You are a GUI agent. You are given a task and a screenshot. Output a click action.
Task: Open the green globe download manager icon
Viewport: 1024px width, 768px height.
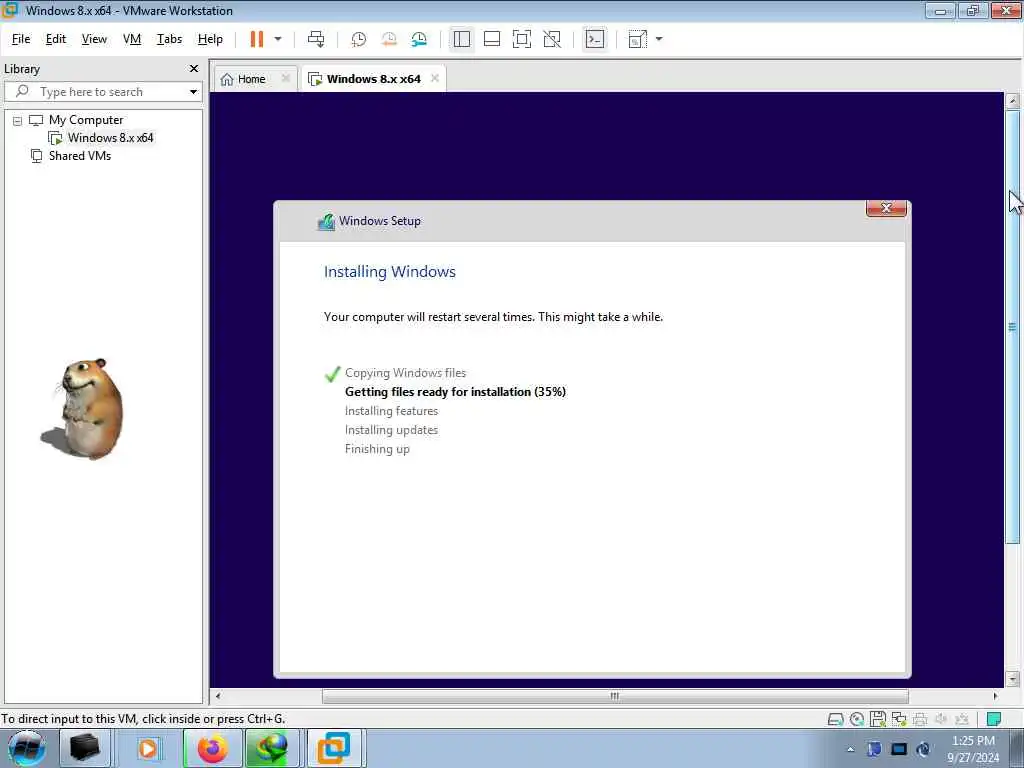[x=272, y=748]
